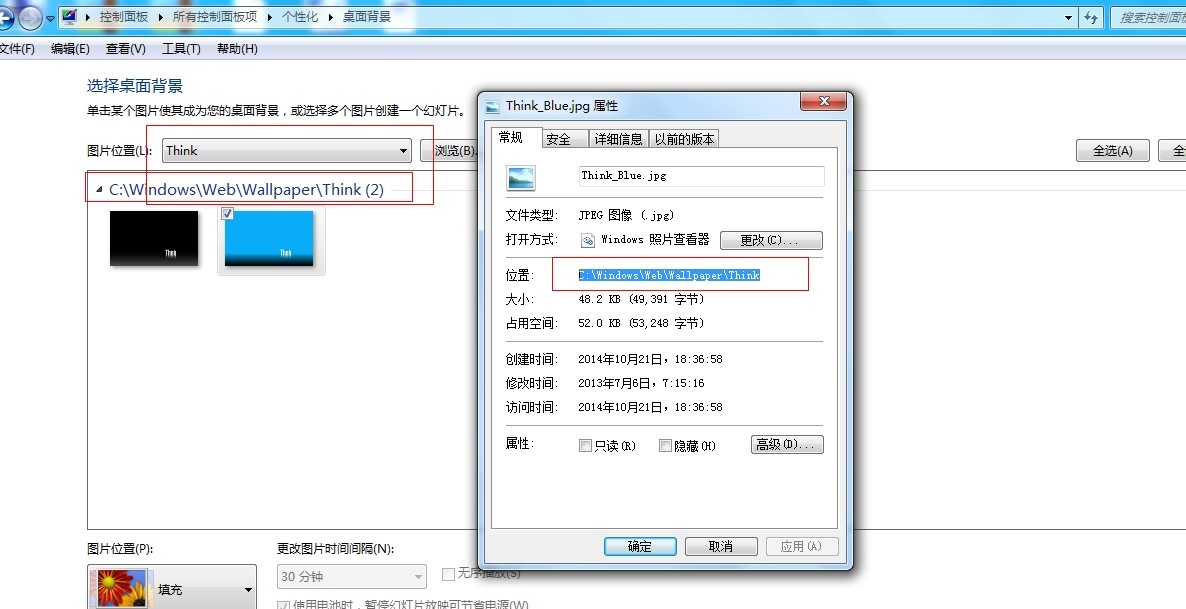Click the 个性化 breadcrumb in address bar

300,17
